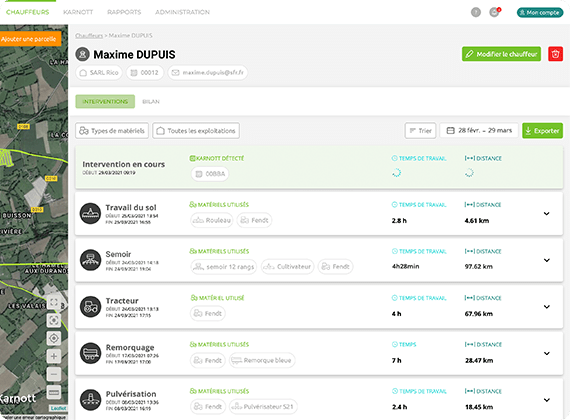Click the 4h28min work time value
Screen dimensions: 570x420
click(405, 267)
